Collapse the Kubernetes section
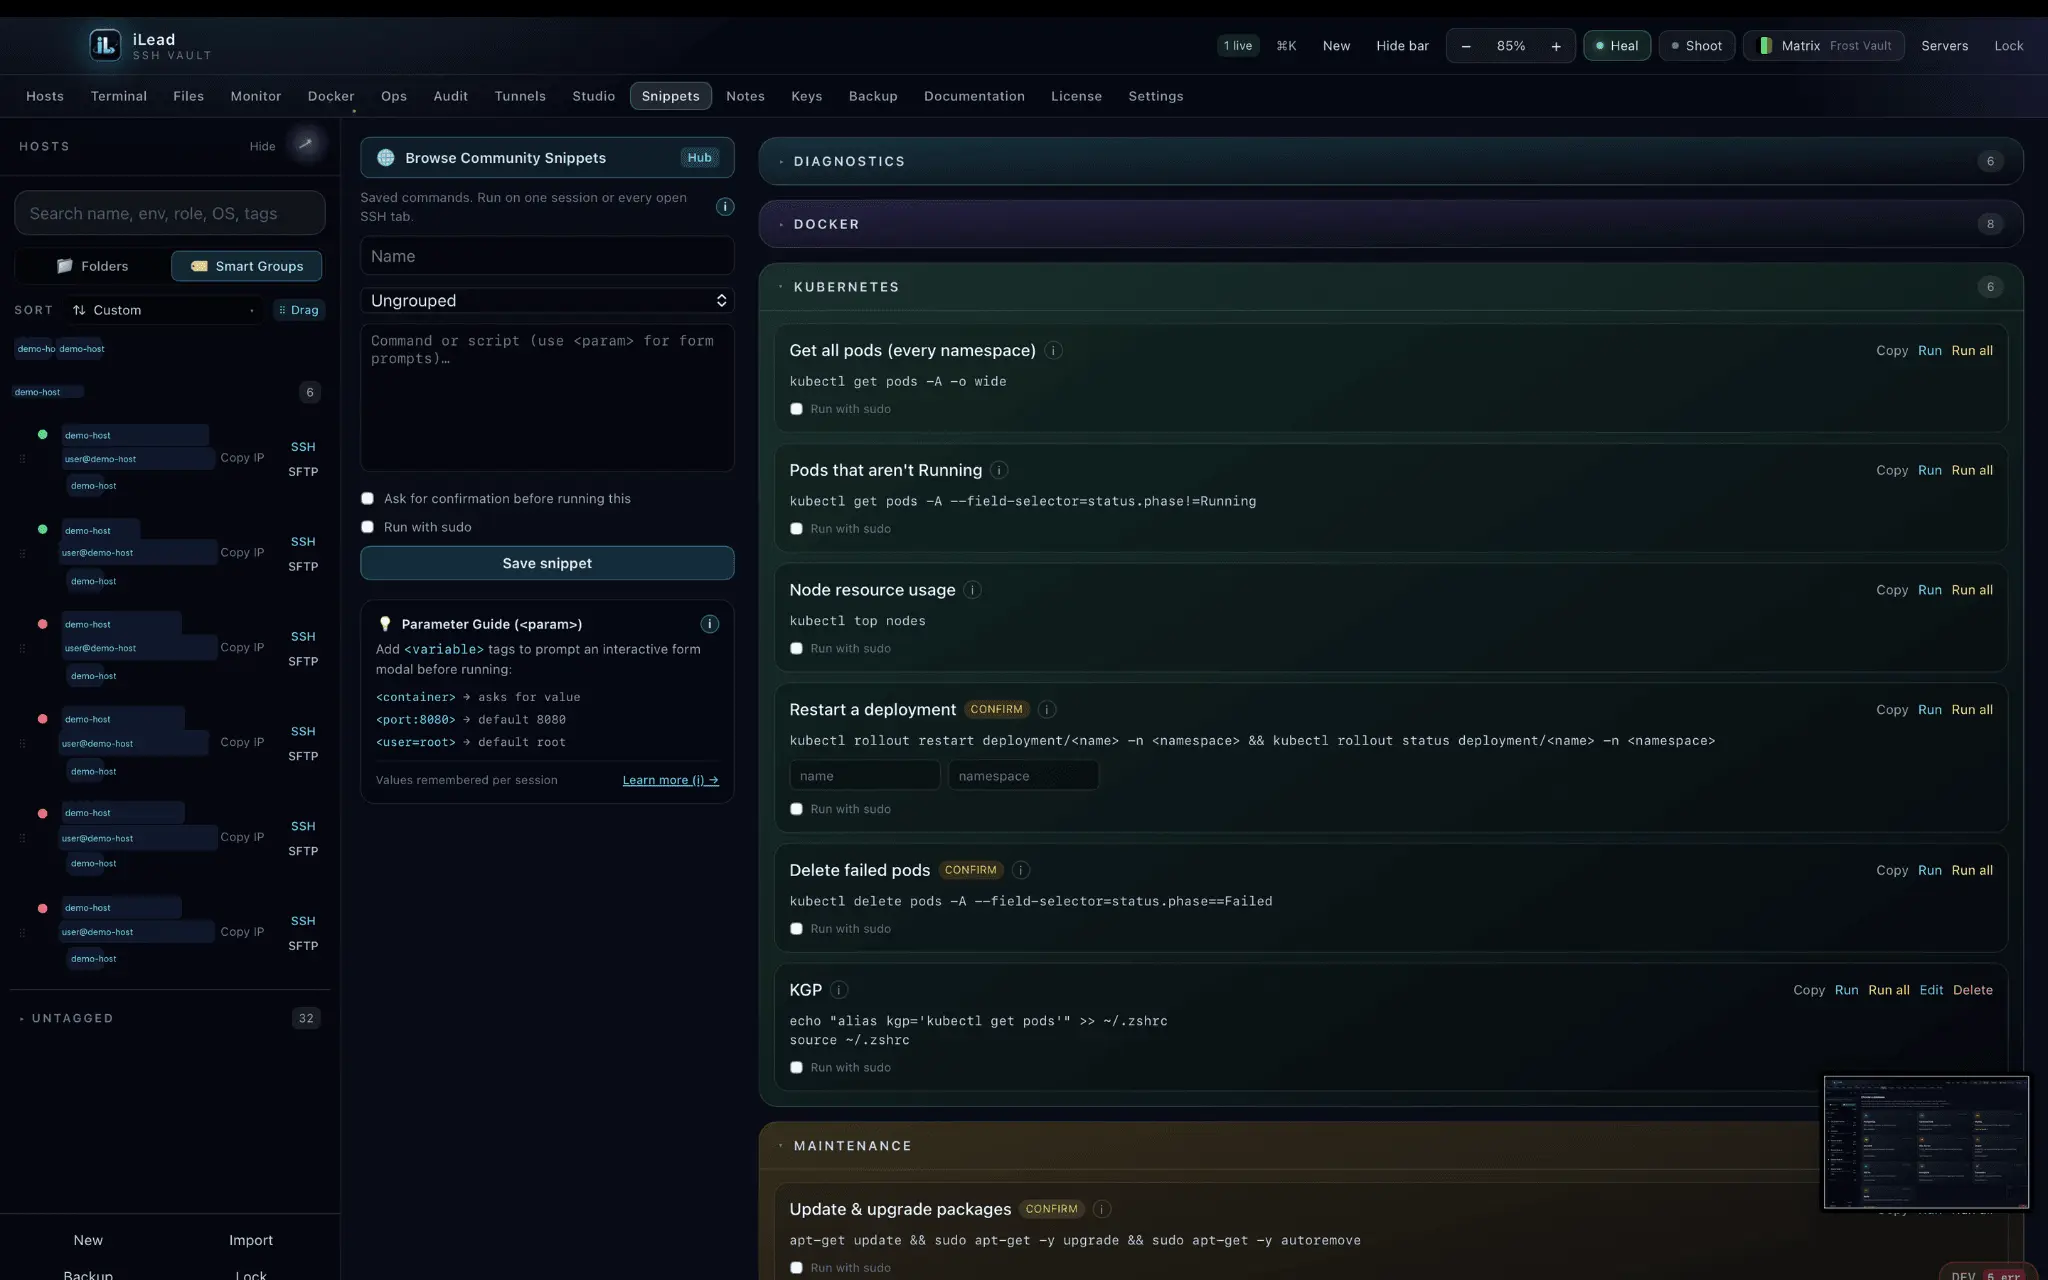This screenshot has width=2048, height=1280. (1391, 287)
